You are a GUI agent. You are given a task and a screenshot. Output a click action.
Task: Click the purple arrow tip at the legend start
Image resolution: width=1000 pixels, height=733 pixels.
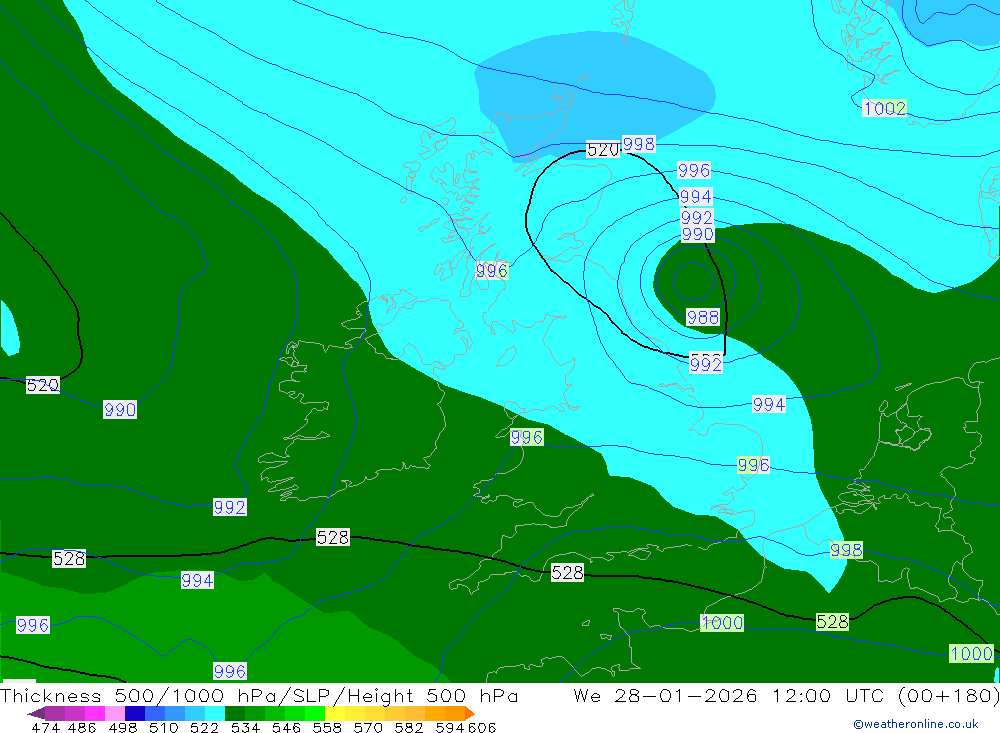pyautogui.click(x=36, y=713)
